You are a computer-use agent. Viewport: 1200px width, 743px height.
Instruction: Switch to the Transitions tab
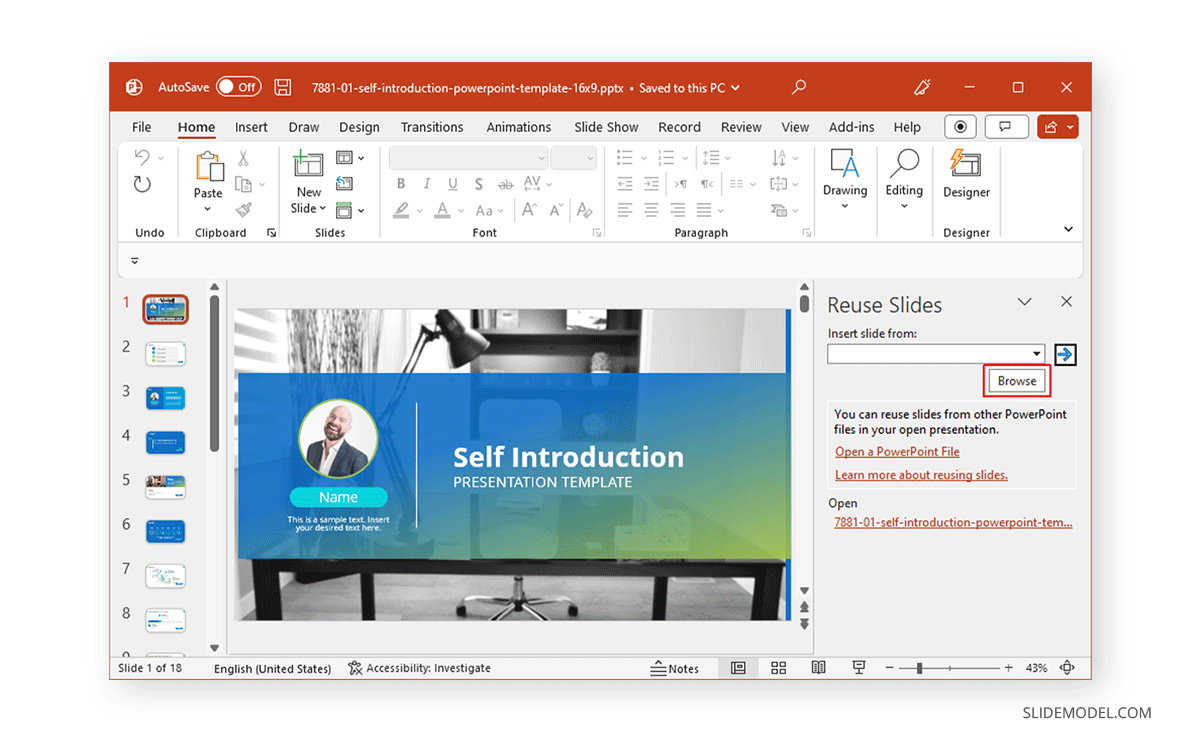(432, 127)
